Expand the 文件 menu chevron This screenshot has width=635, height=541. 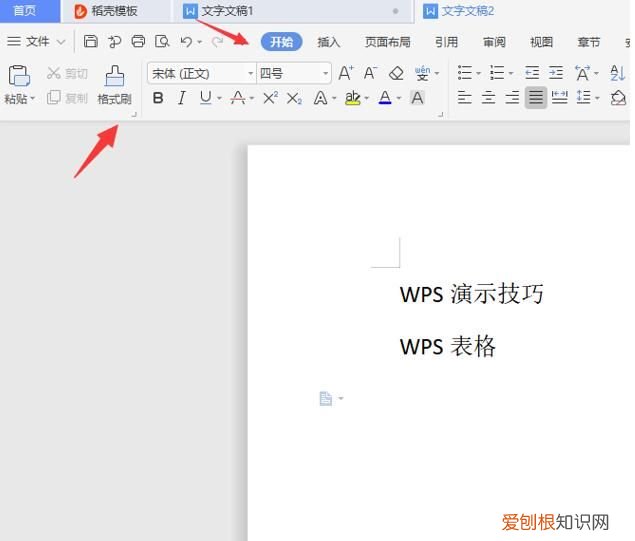61,42
